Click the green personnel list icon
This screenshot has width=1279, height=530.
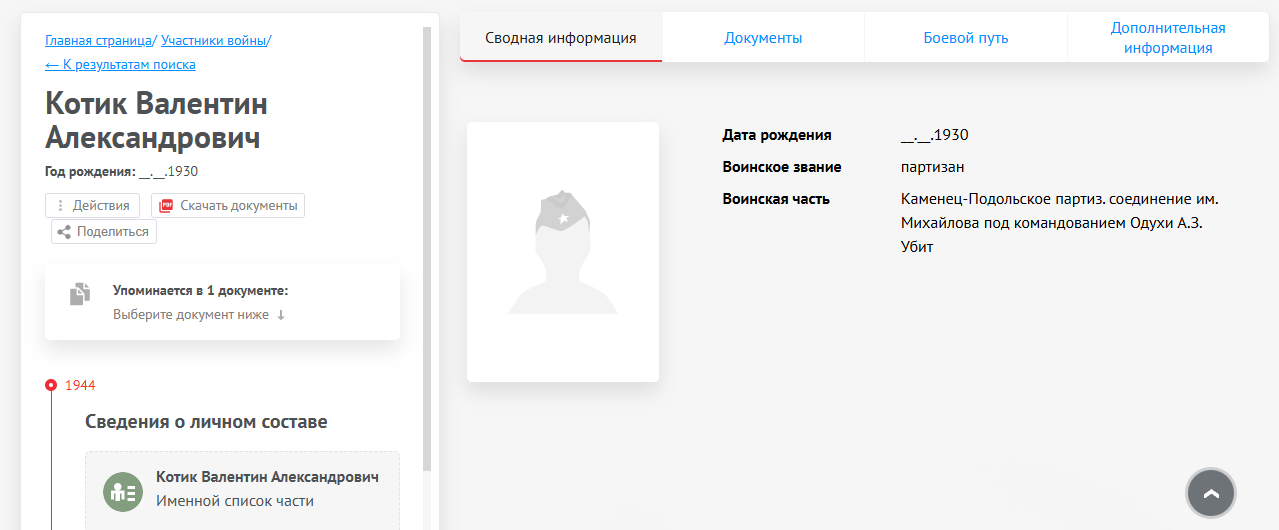tap(123, 491)
